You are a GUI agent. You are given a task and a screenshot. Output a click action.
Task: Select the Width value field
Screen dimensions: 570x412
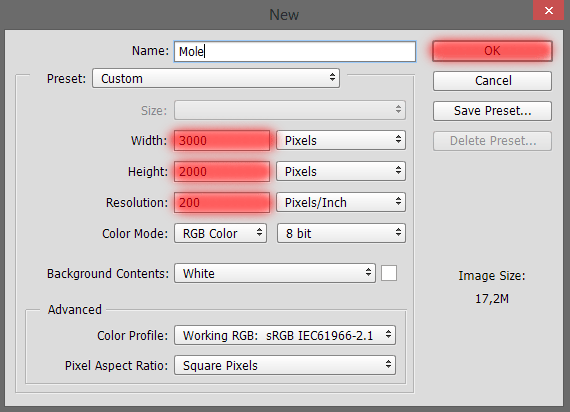tap(222, 140)
